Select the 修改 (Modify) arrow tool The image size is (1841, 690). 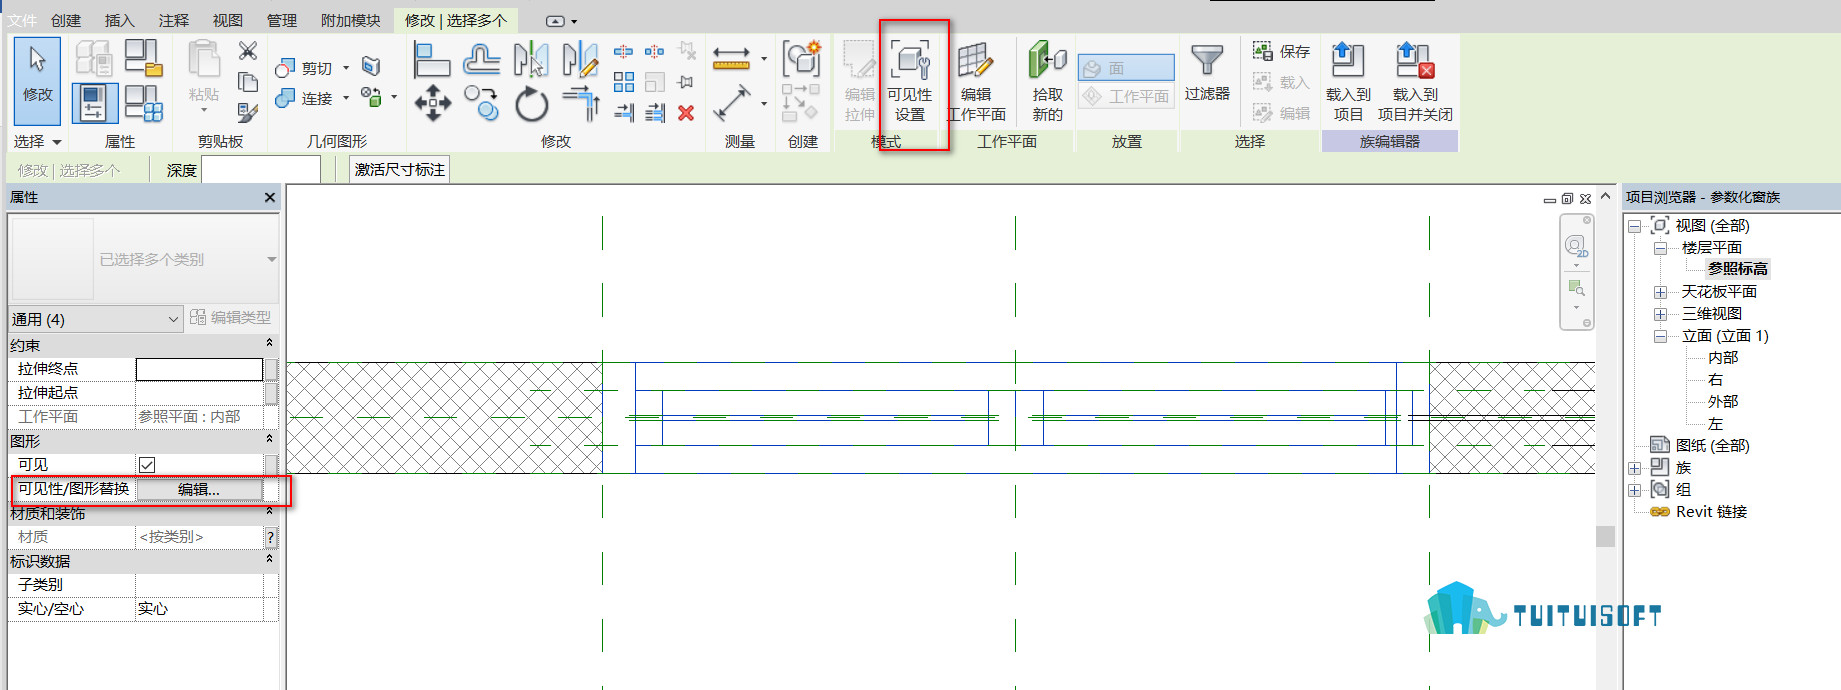coord(37,81)
